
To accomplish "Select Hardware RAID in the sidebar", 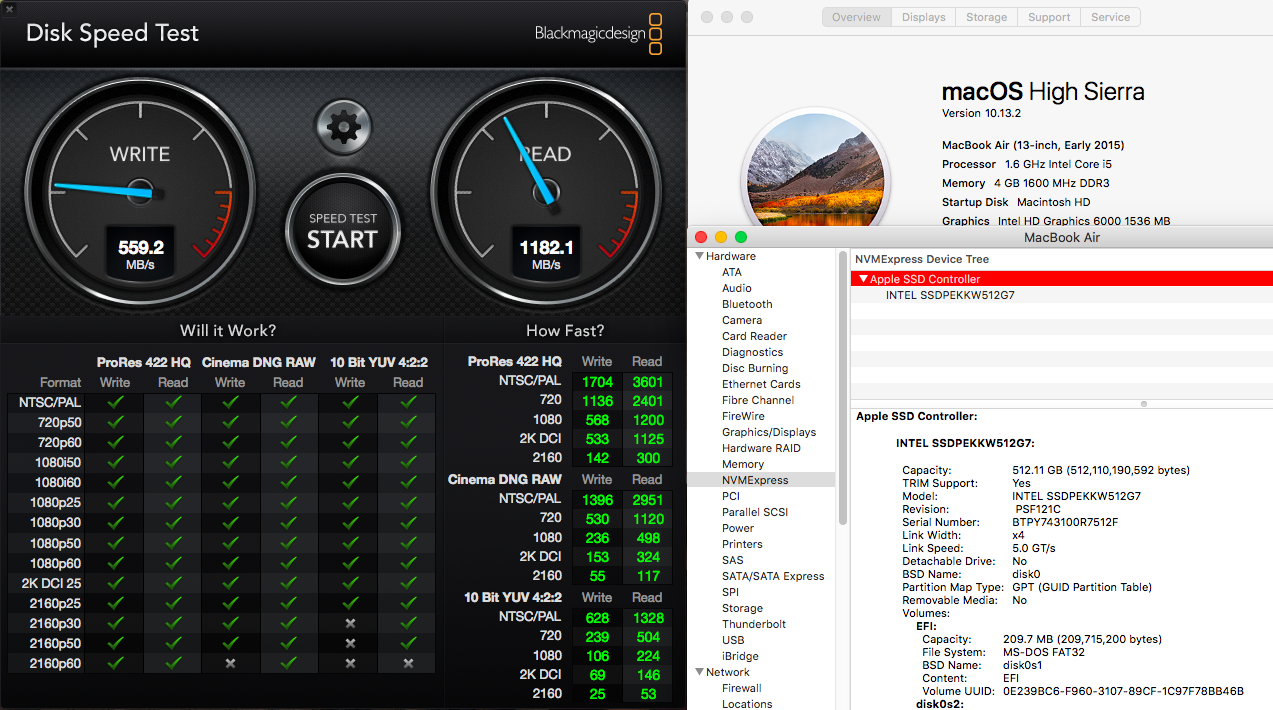I will 761,448.
